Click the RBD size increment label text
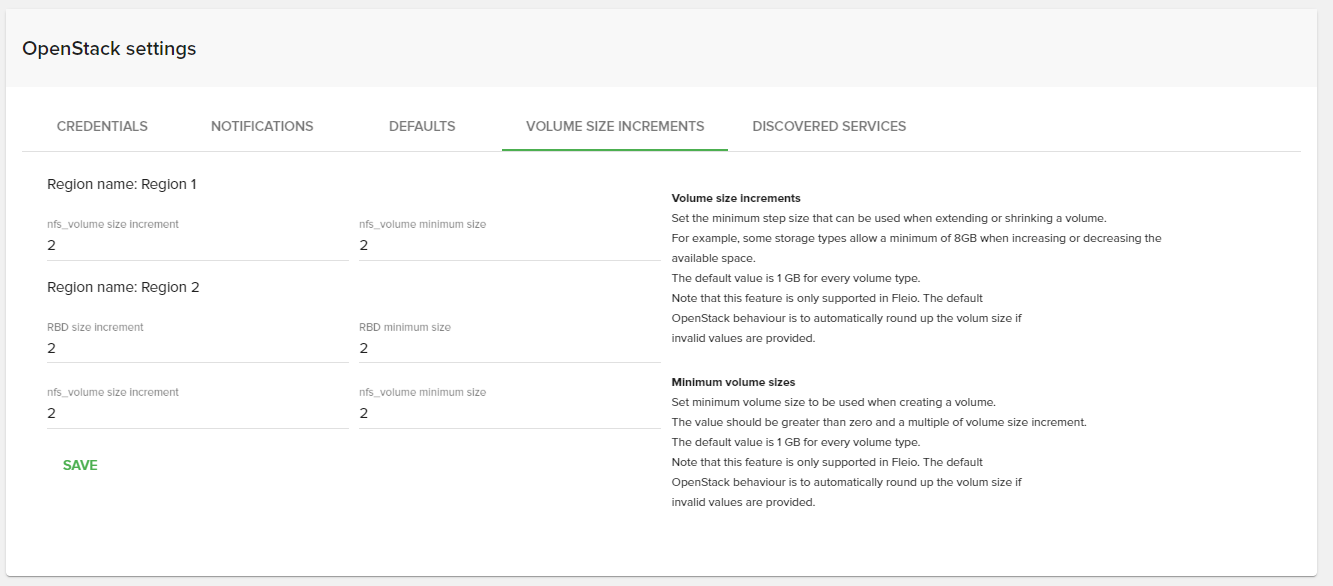The height and width of the screenshot is (586, 1333). 95,327
